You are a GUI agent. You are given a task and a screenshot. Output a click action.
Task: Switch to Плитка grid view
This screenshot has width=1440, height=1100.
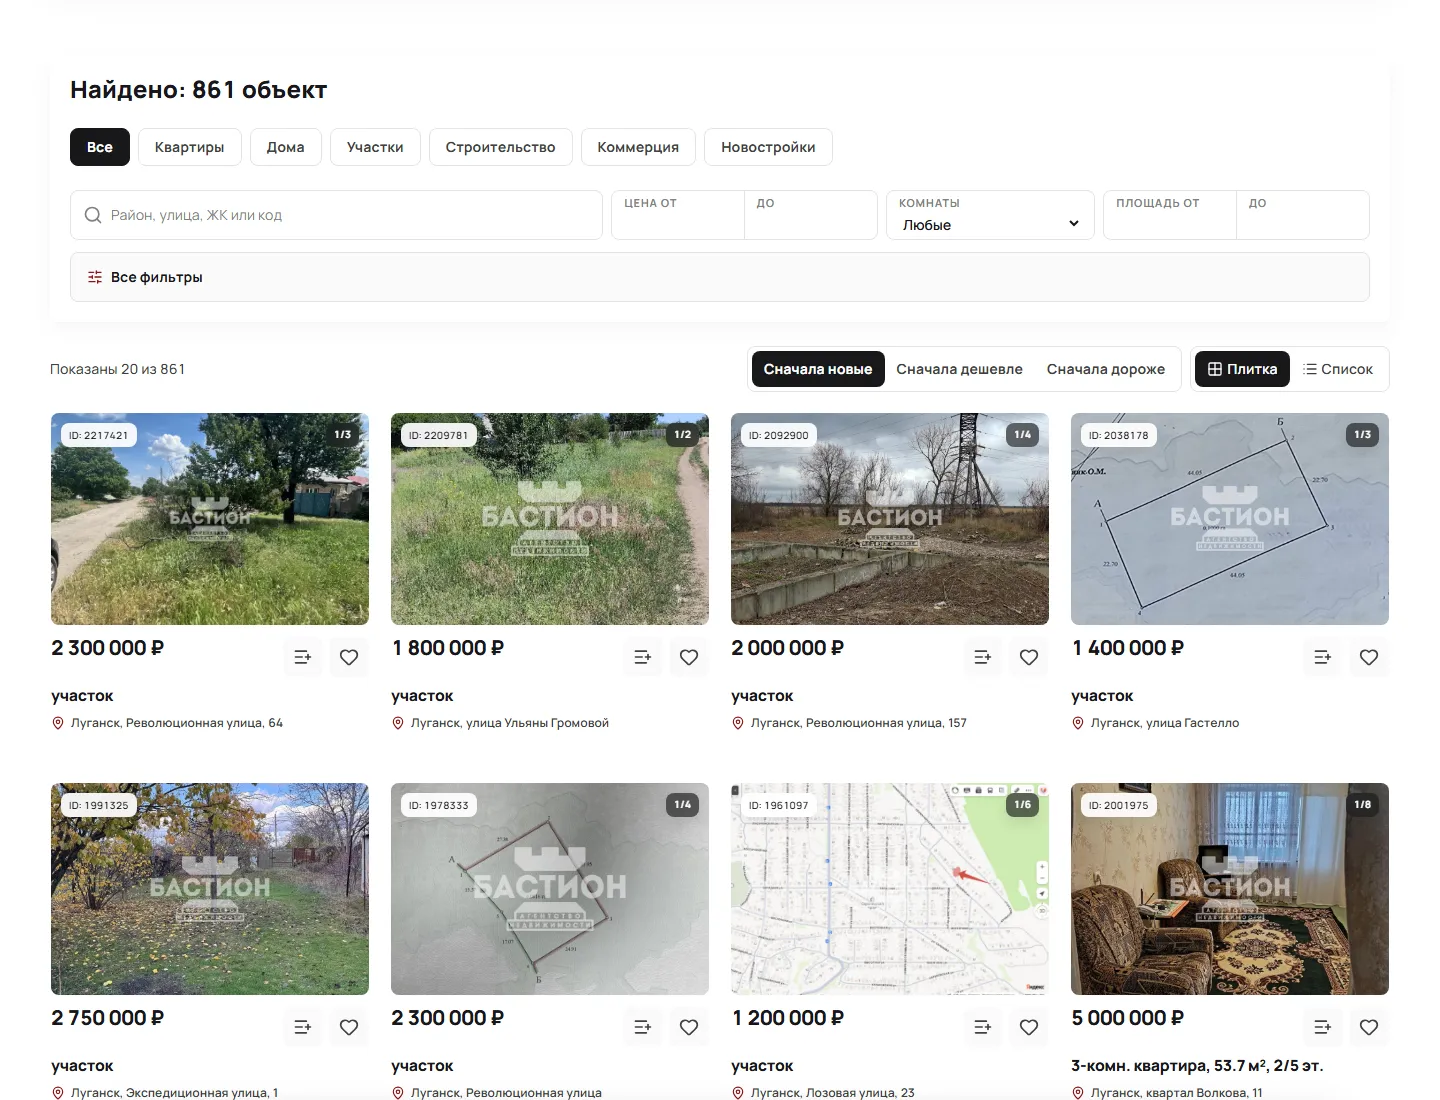click(1242, 369)
